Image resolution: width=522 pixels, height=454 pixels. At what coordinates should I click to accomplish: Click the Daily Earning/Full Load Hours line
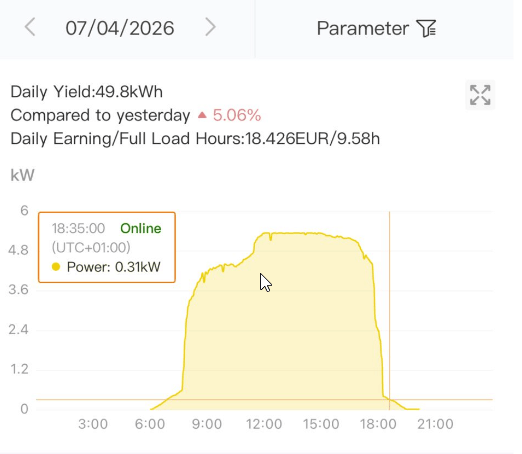(195, 138)
